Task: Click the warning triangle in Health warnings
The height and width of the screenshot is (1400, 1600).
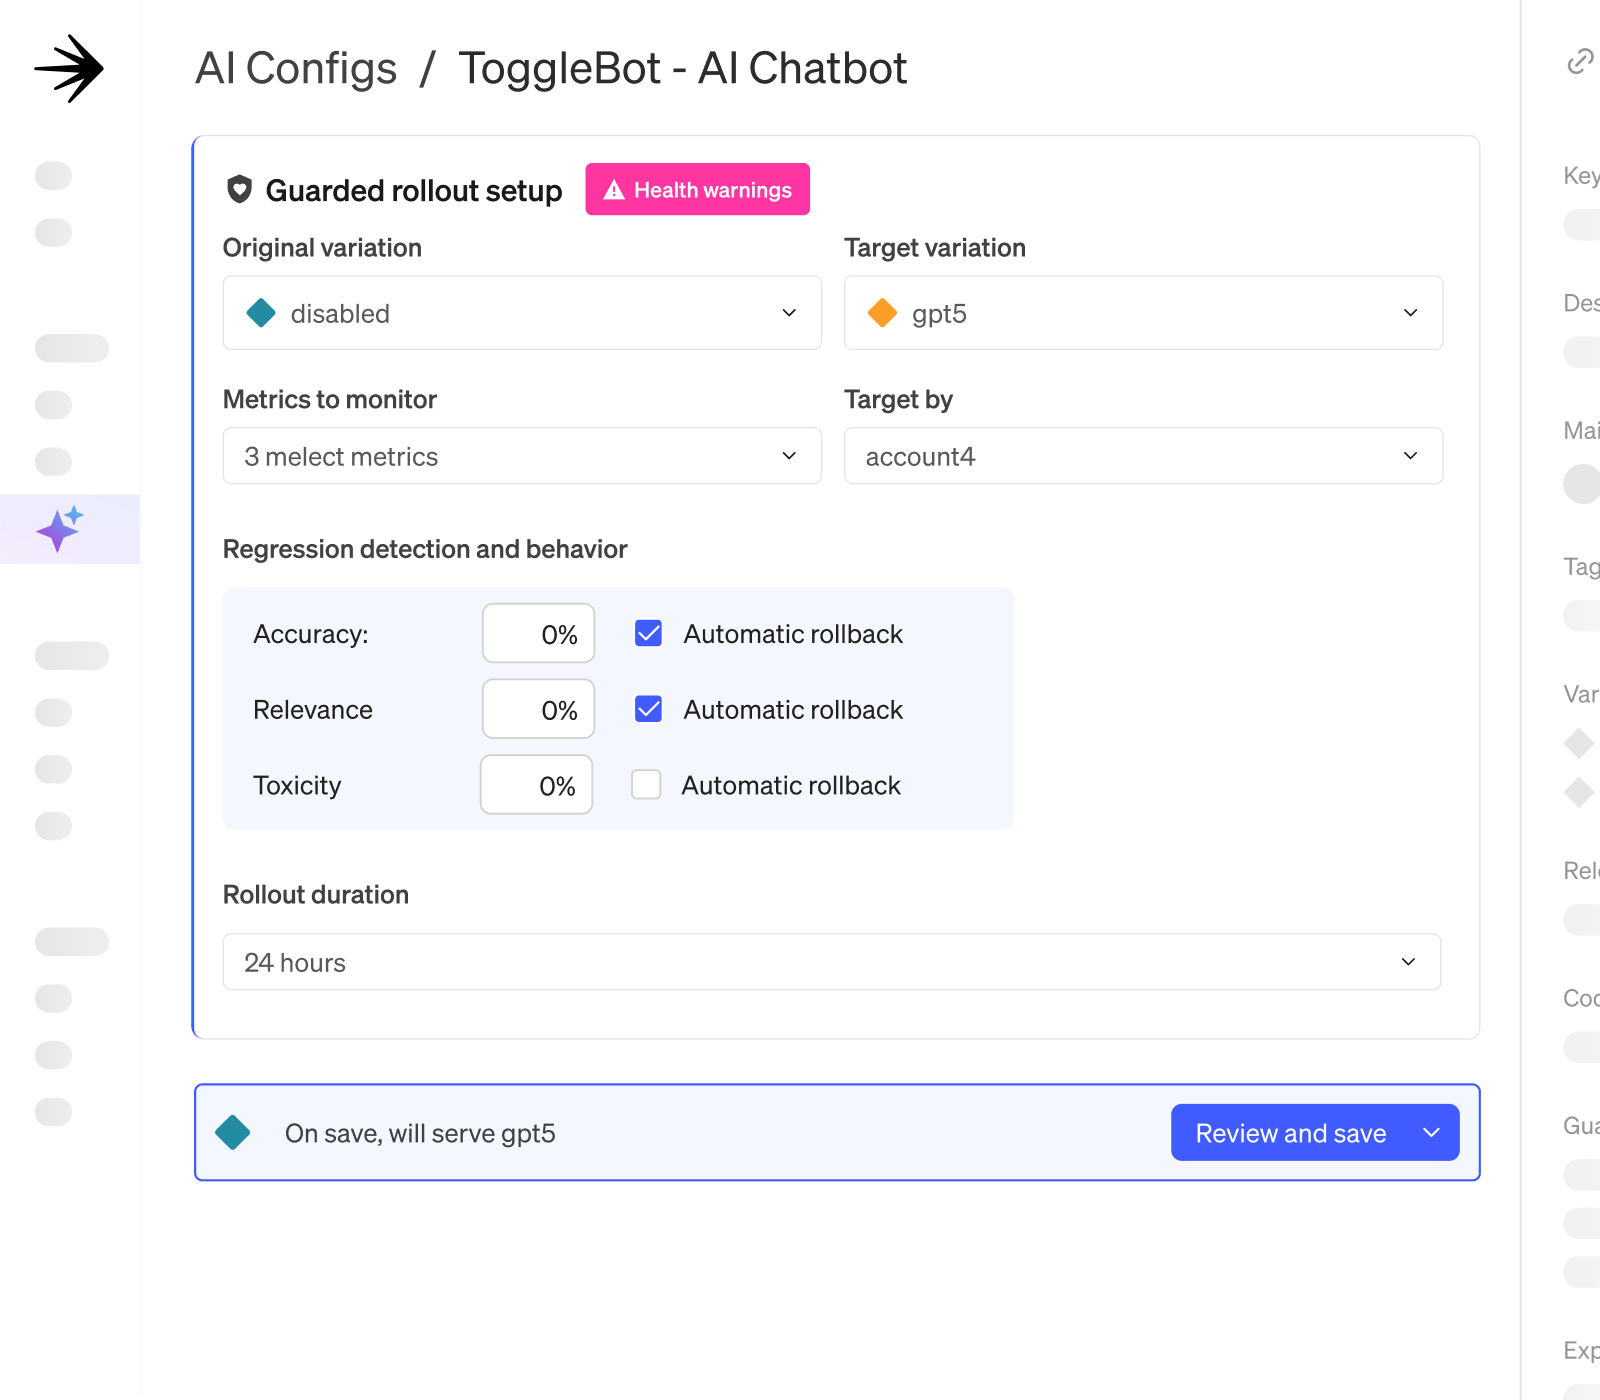Action: pyautogui.click(x=614, y=190)
